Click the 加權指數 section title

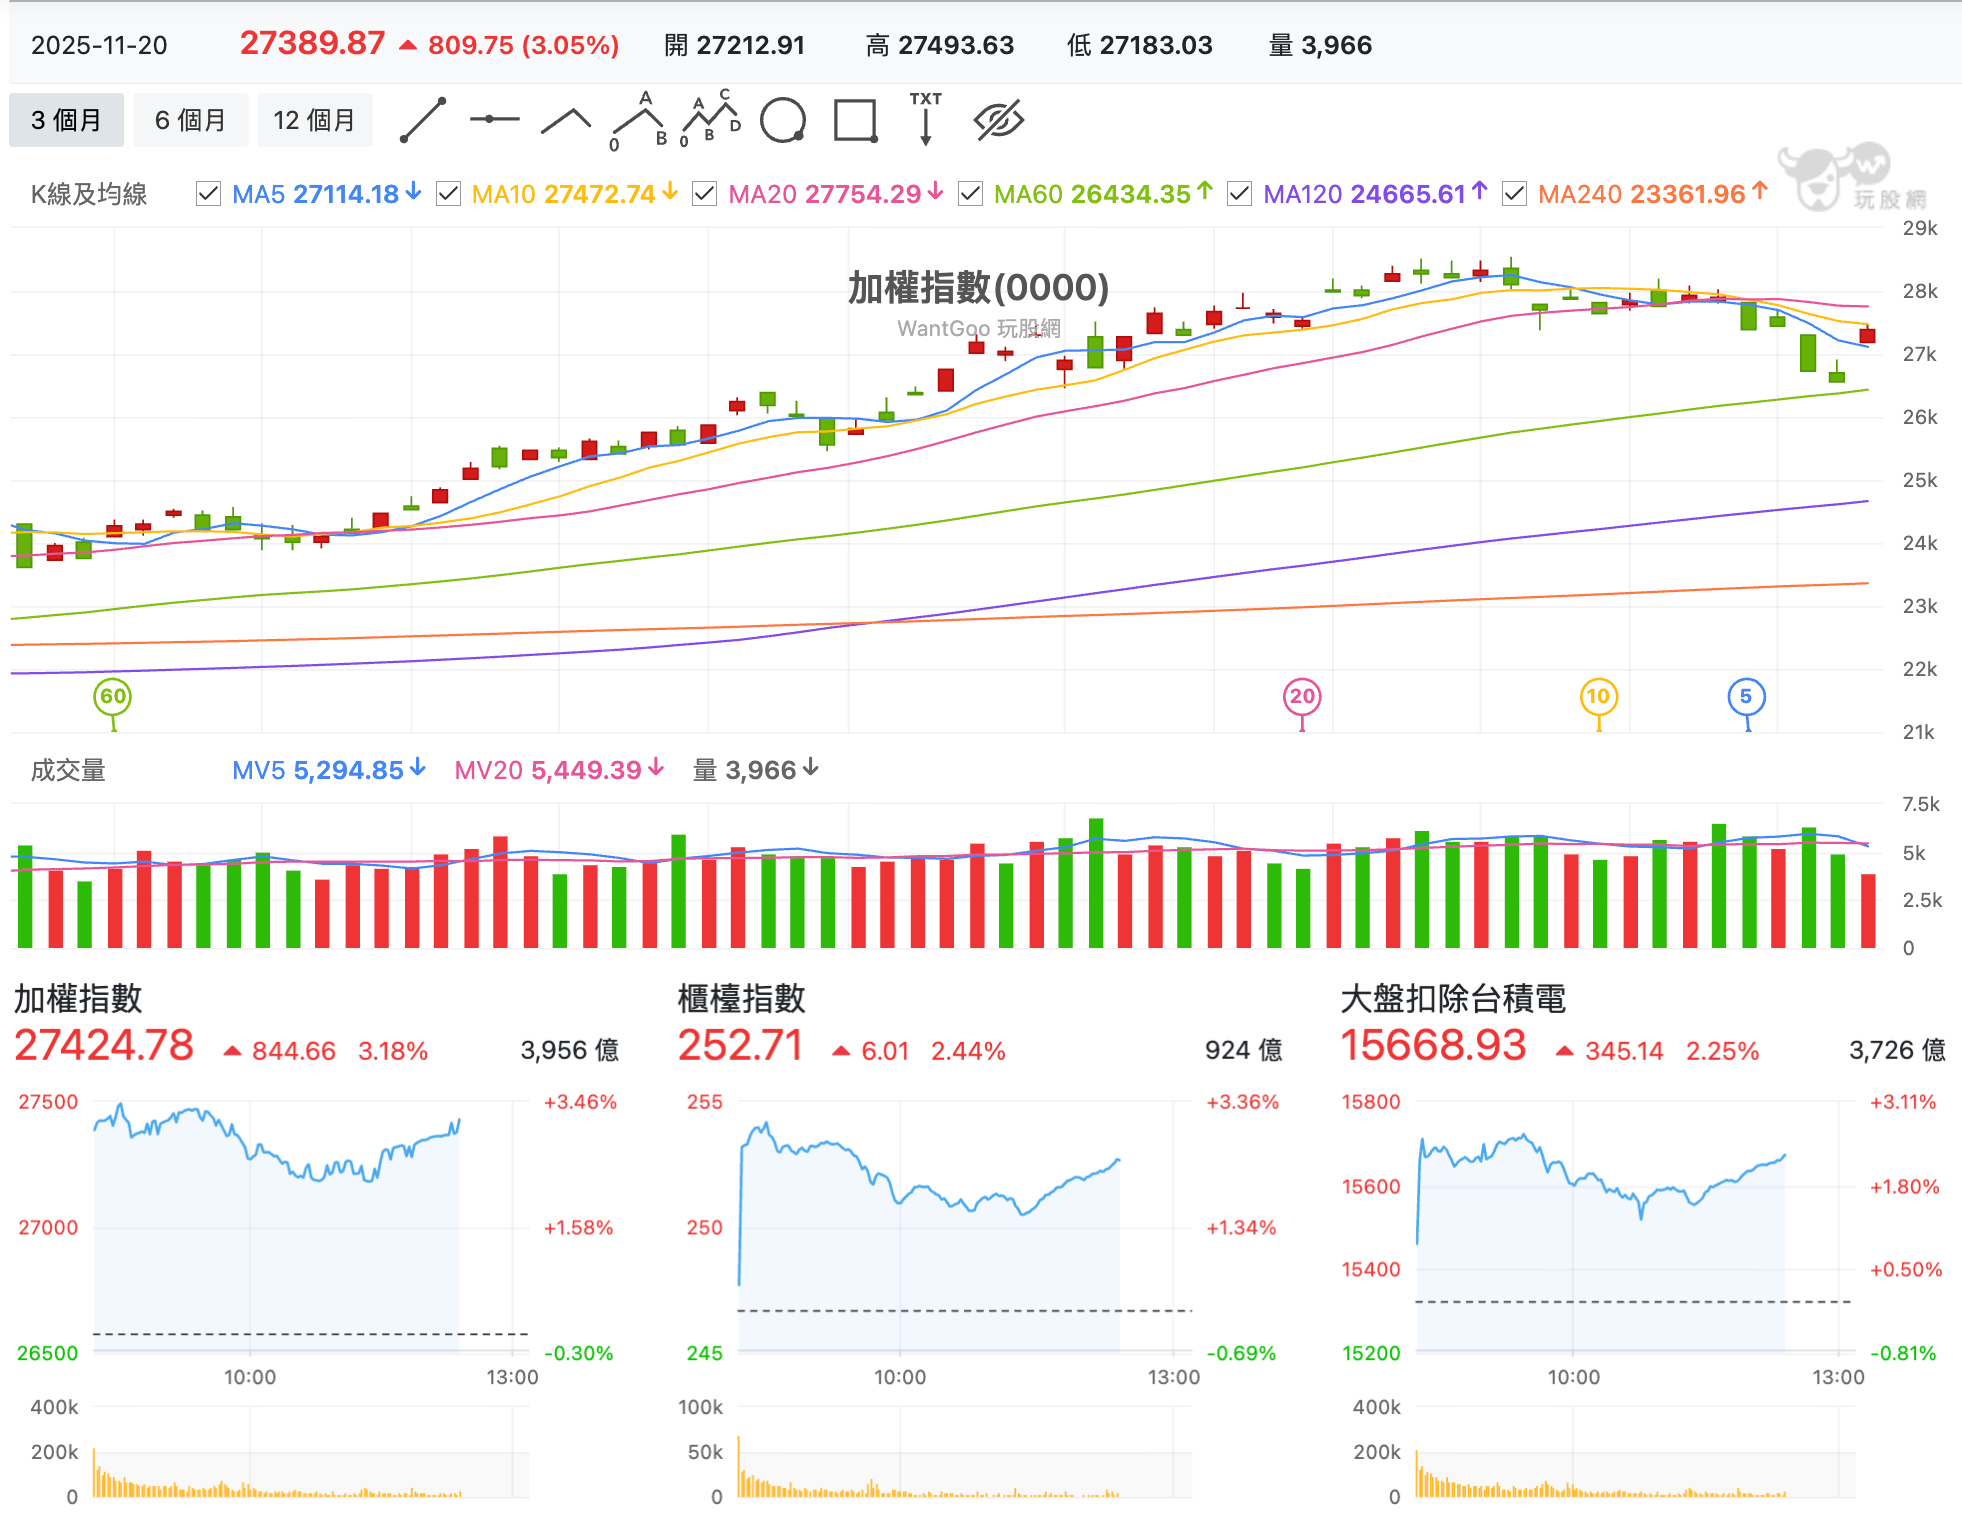(x=78, y=999)
